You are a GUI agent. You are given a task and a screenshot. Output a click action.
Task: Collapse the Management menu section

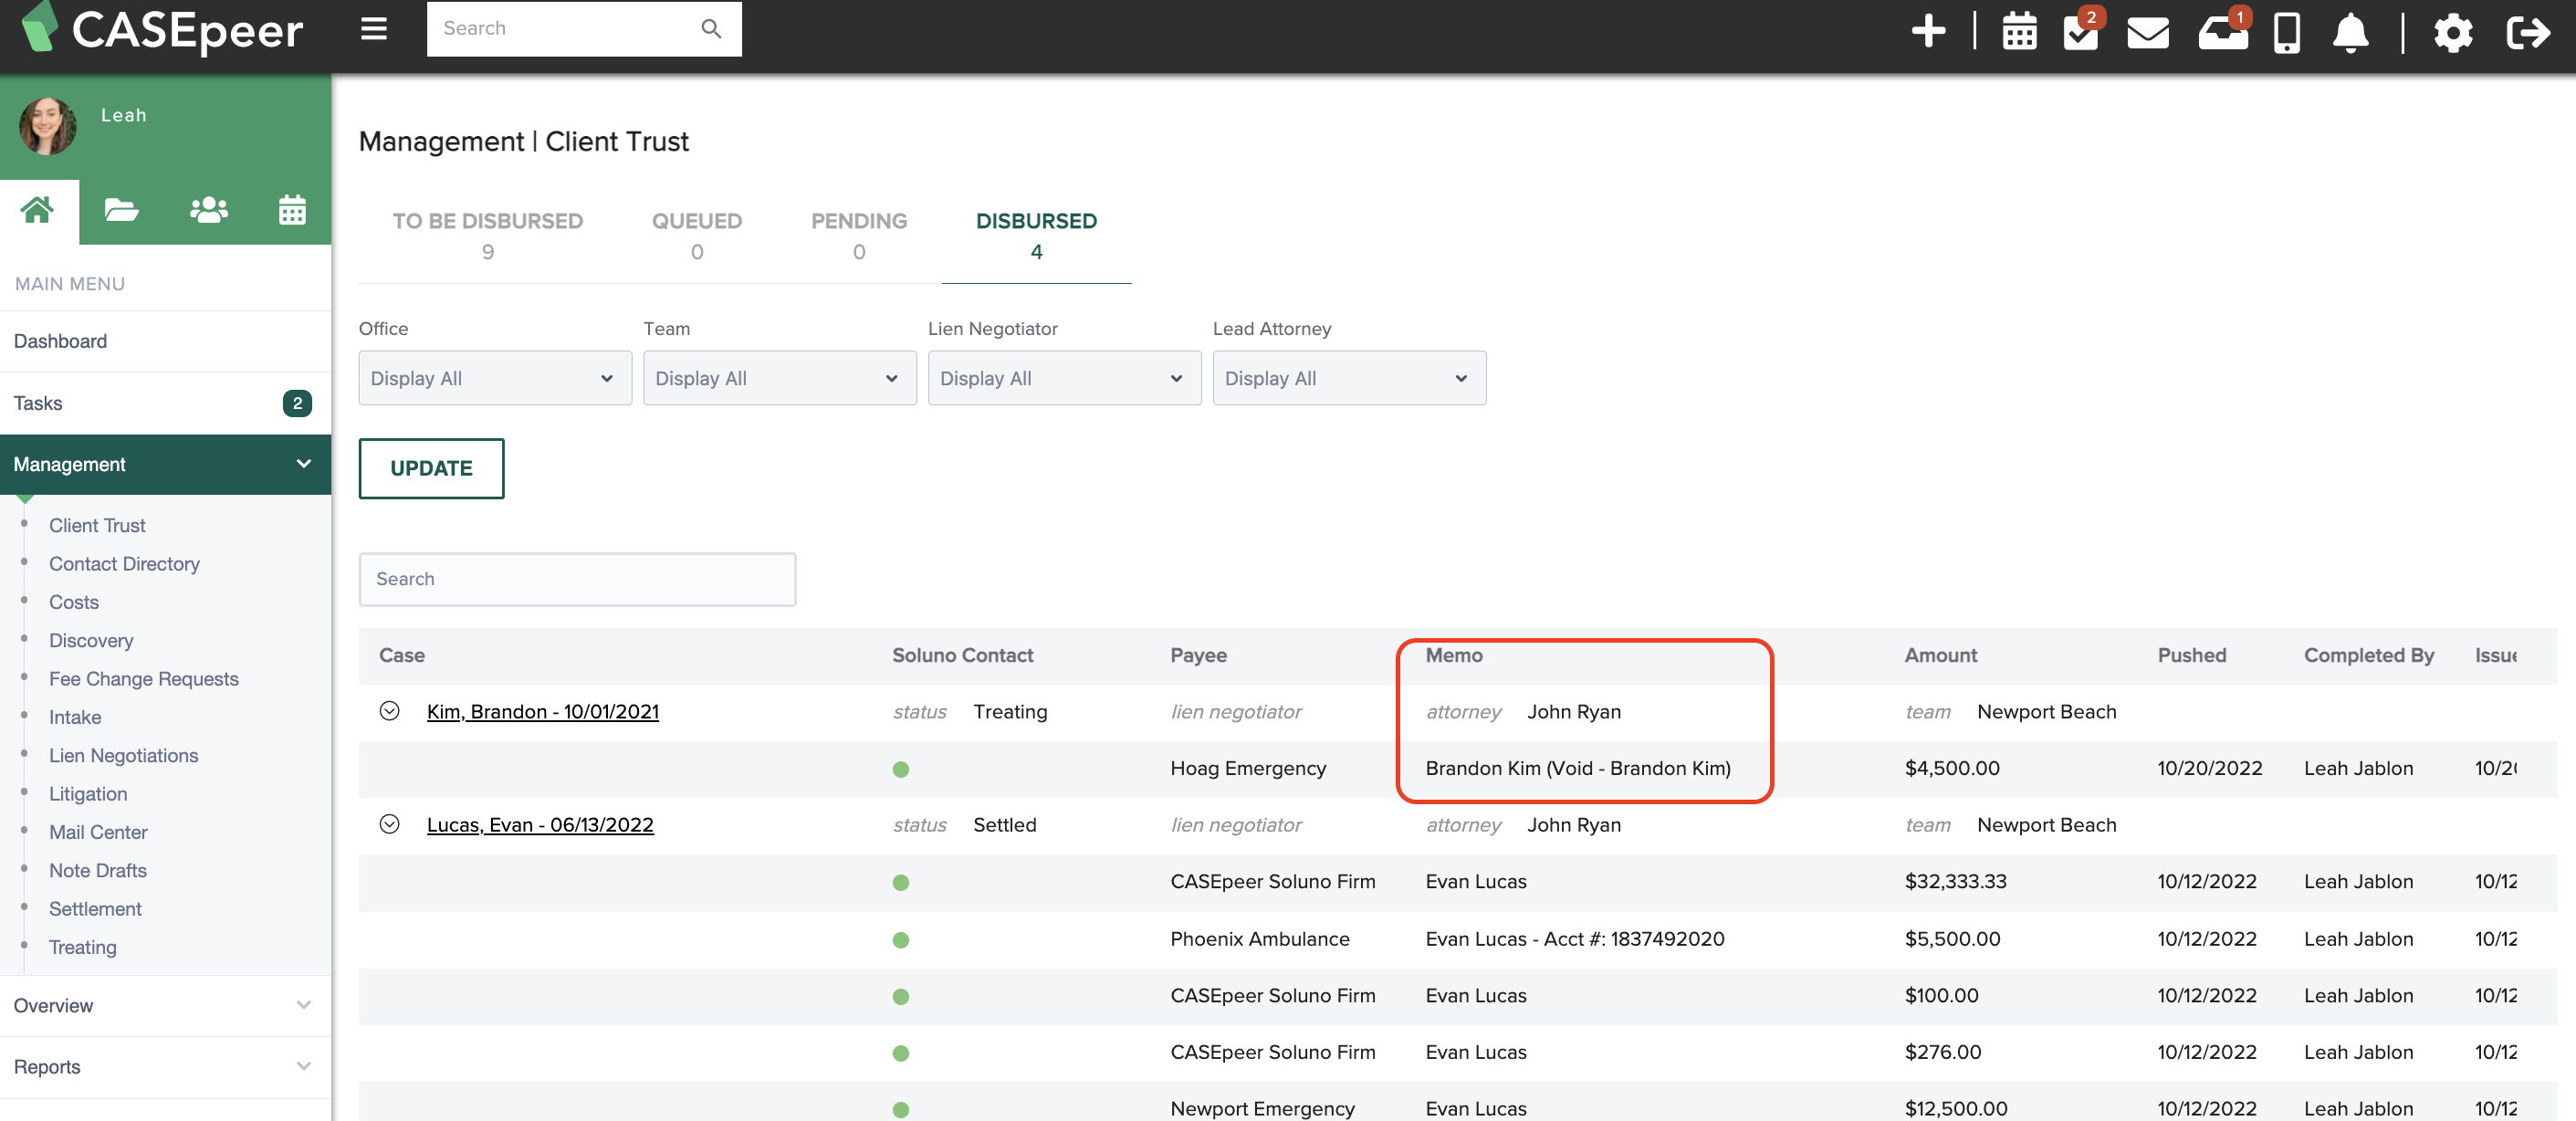[x=165, y=464]
